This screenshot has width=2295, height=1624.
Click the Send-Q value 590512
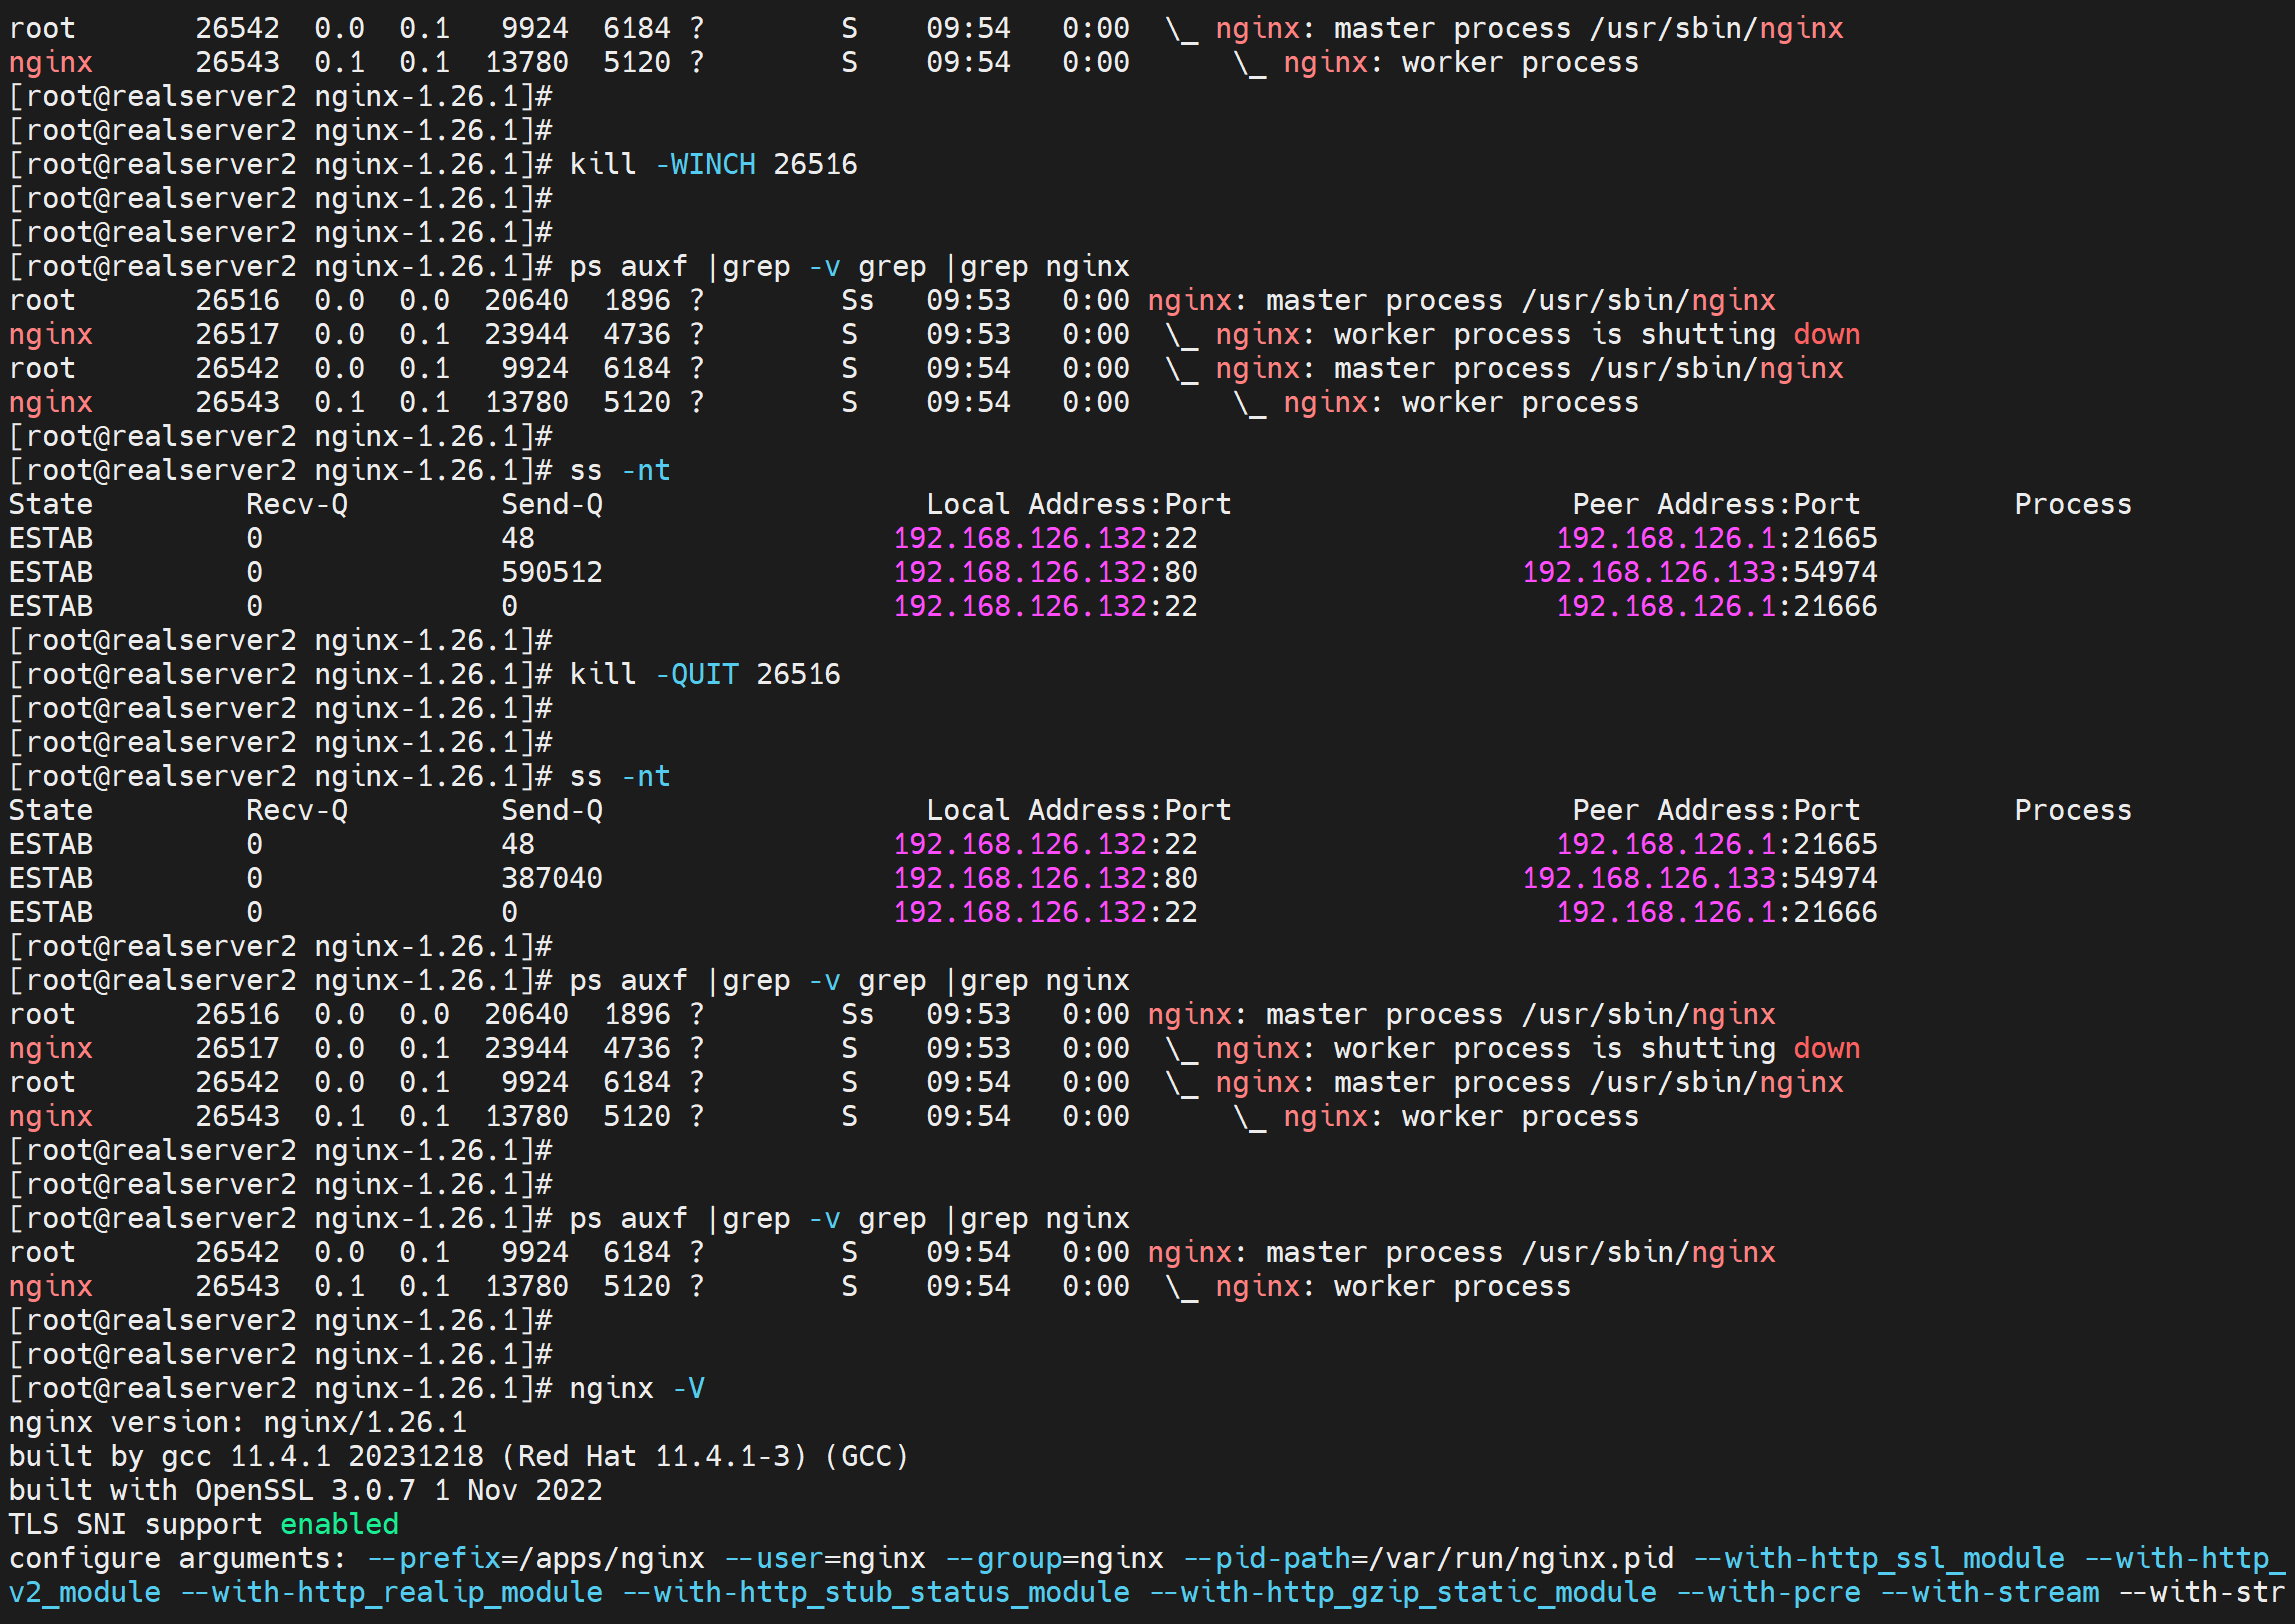(x=551, y=572)
